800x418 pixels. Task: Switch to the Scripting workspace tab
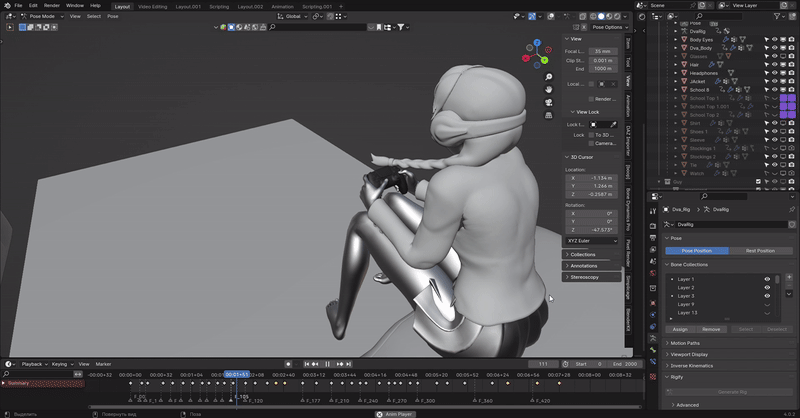point(219,7)
